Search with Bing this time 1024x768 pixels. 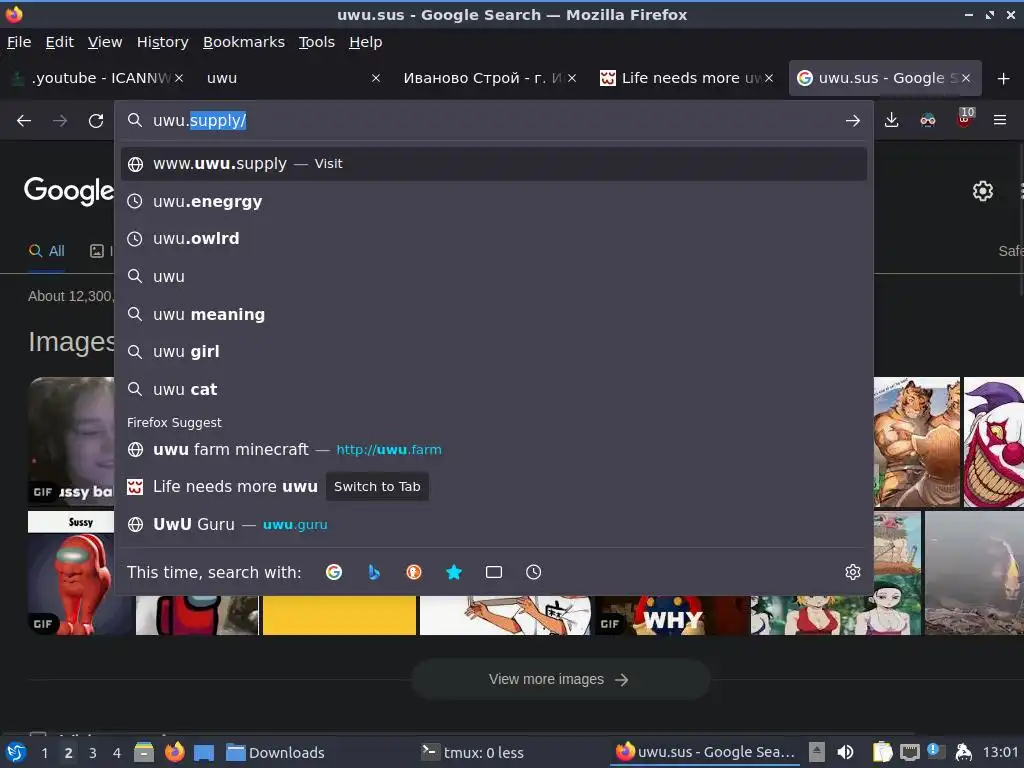coord(374,572)
